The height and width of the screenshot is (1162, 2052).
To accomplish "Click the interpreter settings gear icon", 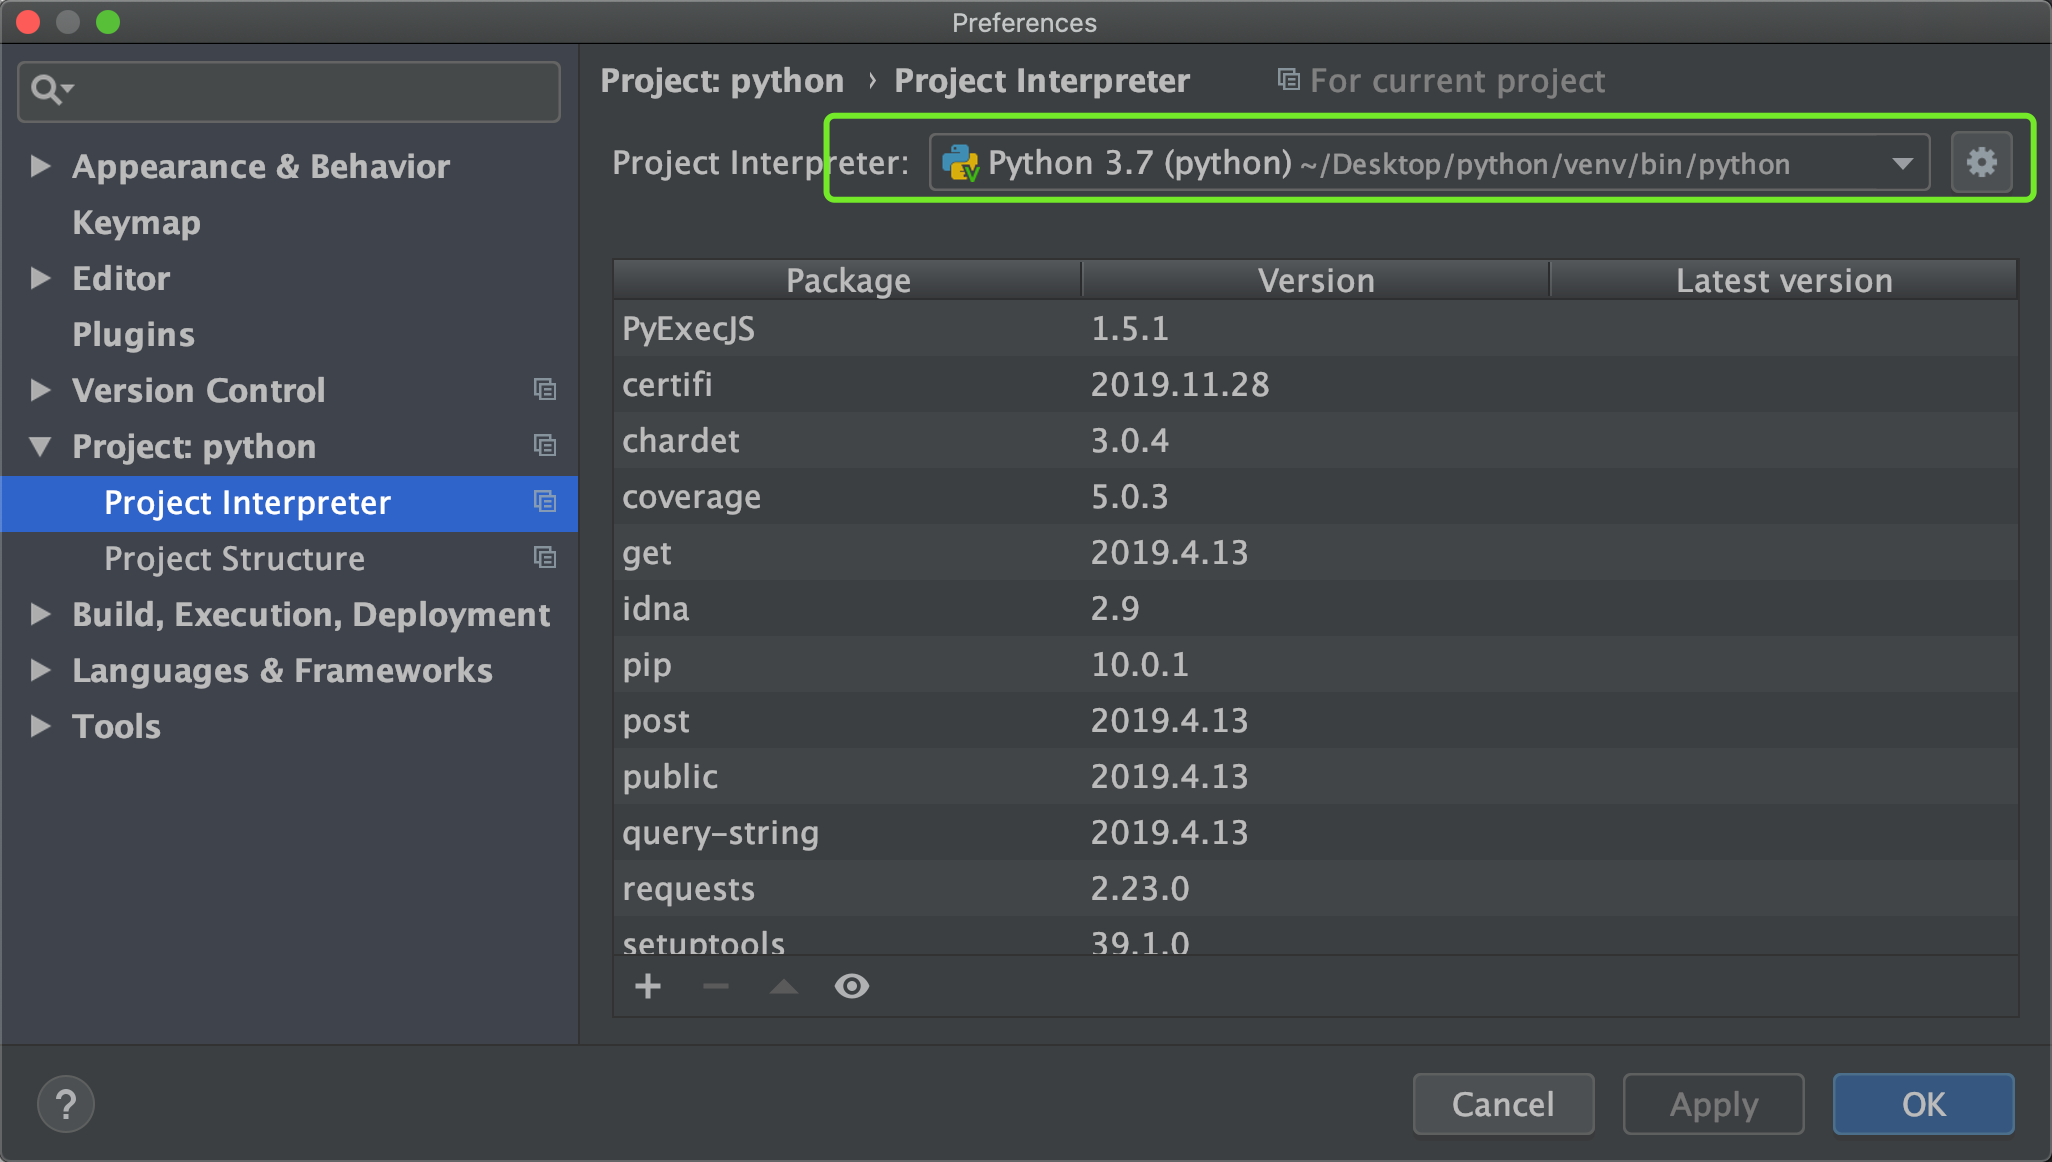I will click(1981, 162).
